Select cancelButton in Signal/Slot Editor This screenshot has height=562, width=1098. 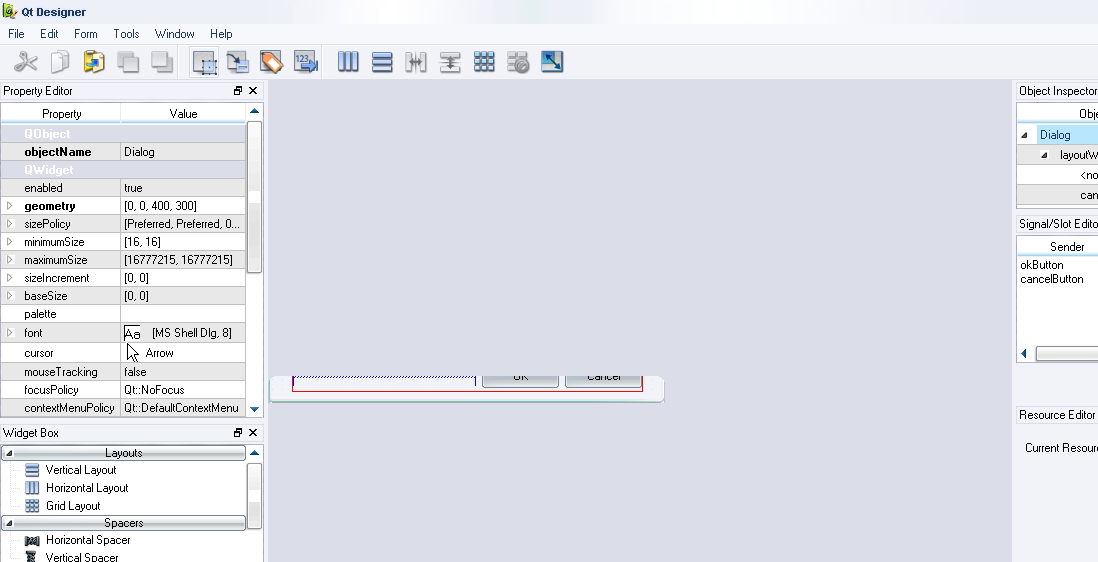tap(1051, 279)
